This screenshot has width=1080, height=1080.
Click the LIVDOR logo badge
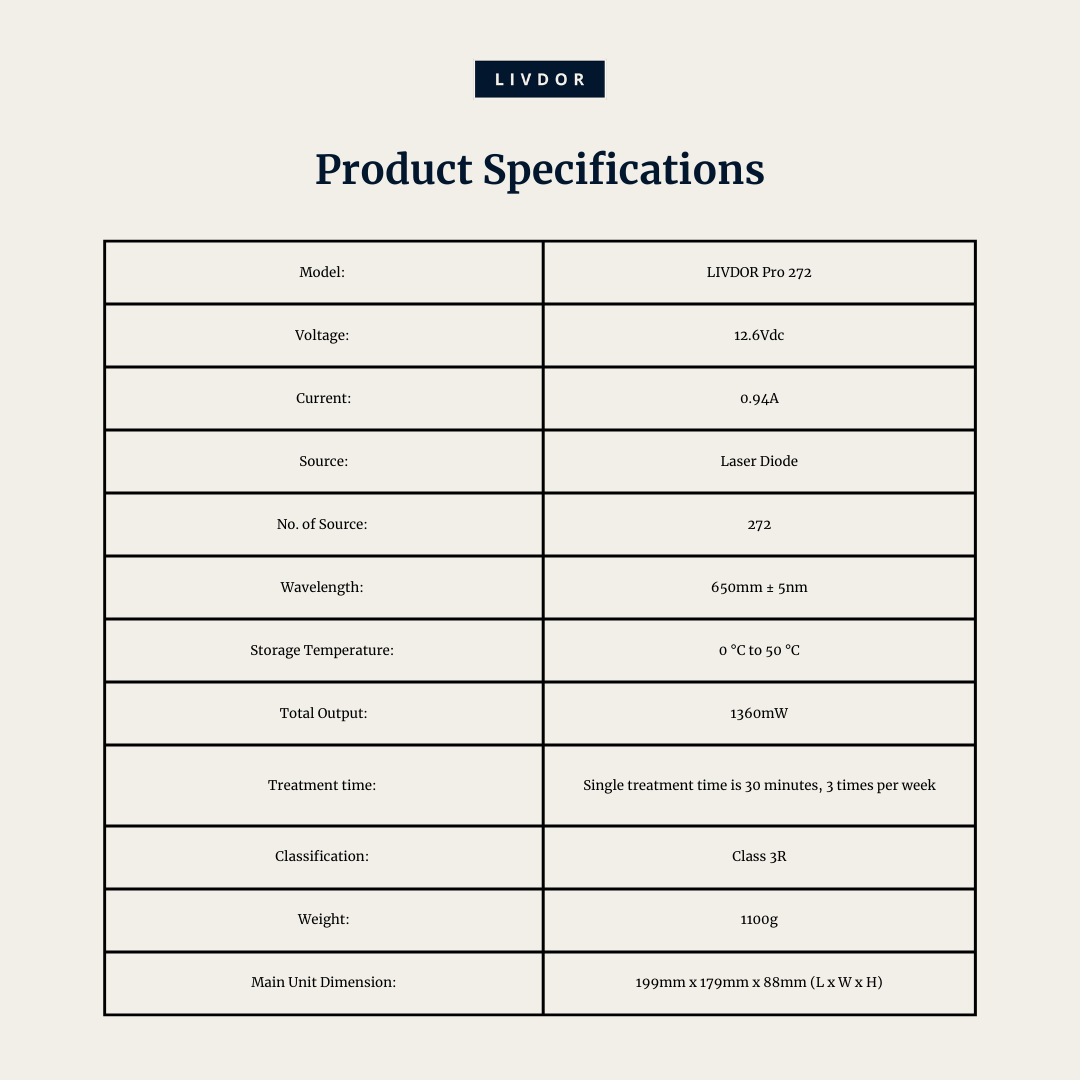point(539,79)
